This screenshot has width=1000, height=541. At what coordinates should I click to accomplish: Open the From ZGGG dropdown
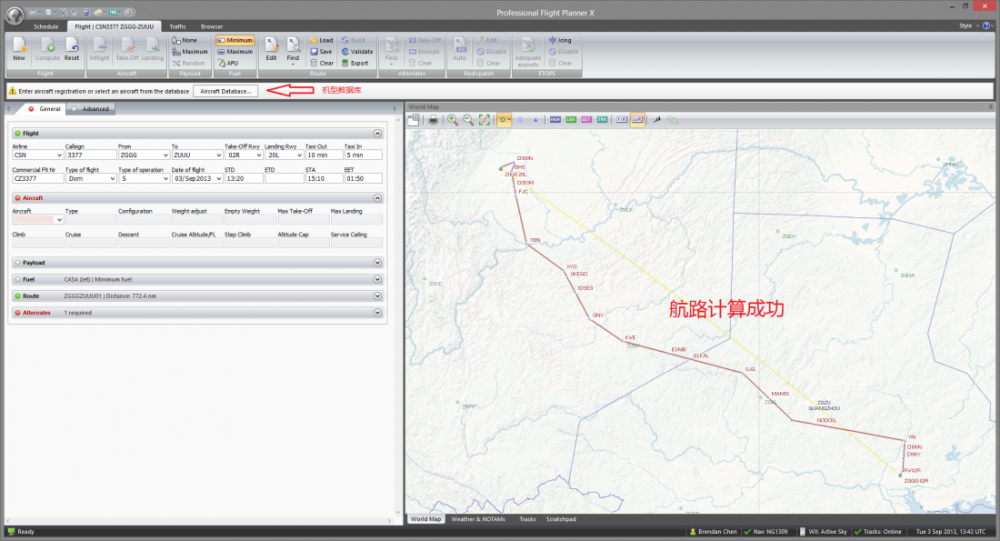[x=165, y=155]
